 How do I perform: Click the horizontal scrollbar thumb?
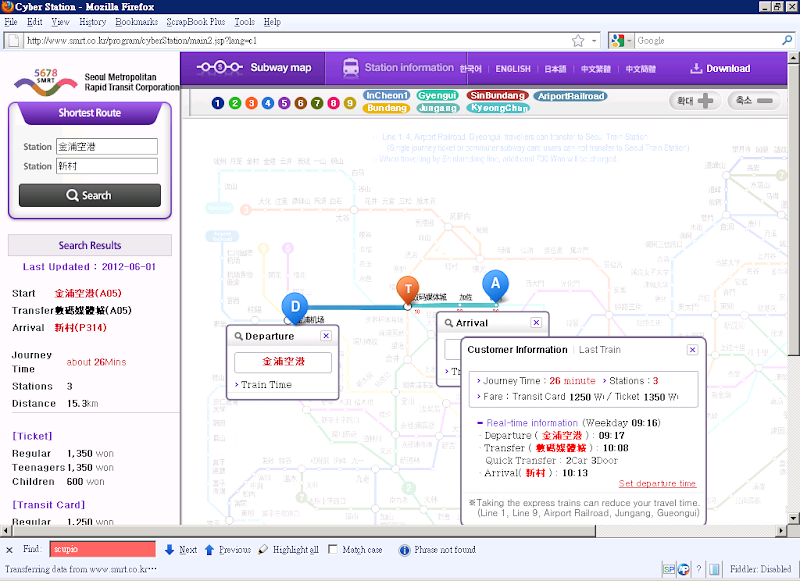coord(302,531)
